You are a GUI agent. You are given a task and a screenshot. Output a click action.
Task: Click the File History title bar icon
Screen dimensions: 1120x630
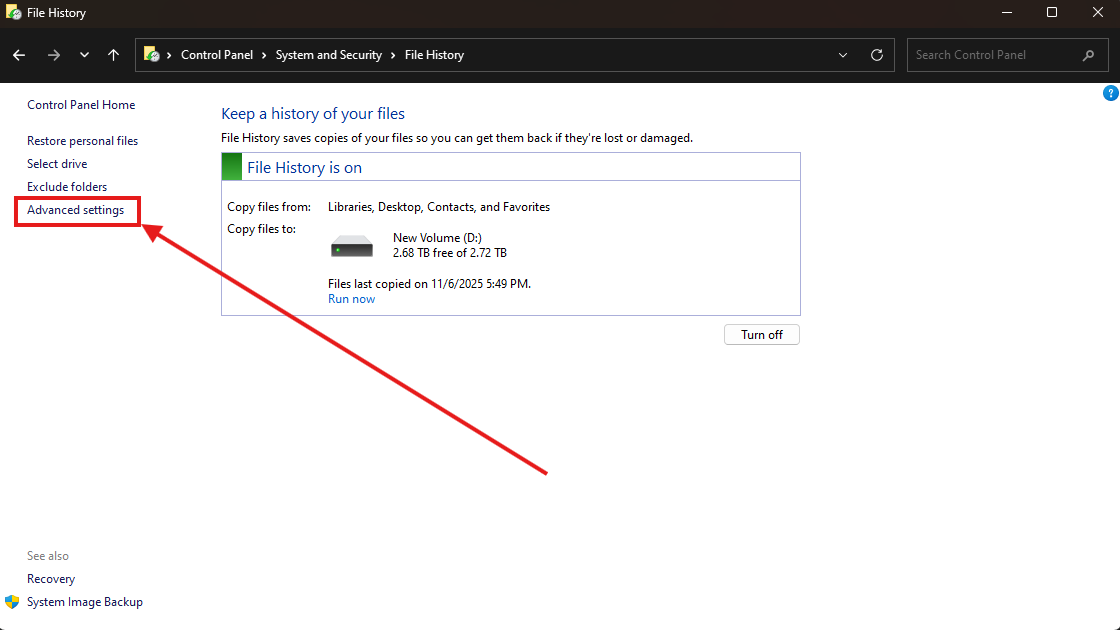coord(13,12)
